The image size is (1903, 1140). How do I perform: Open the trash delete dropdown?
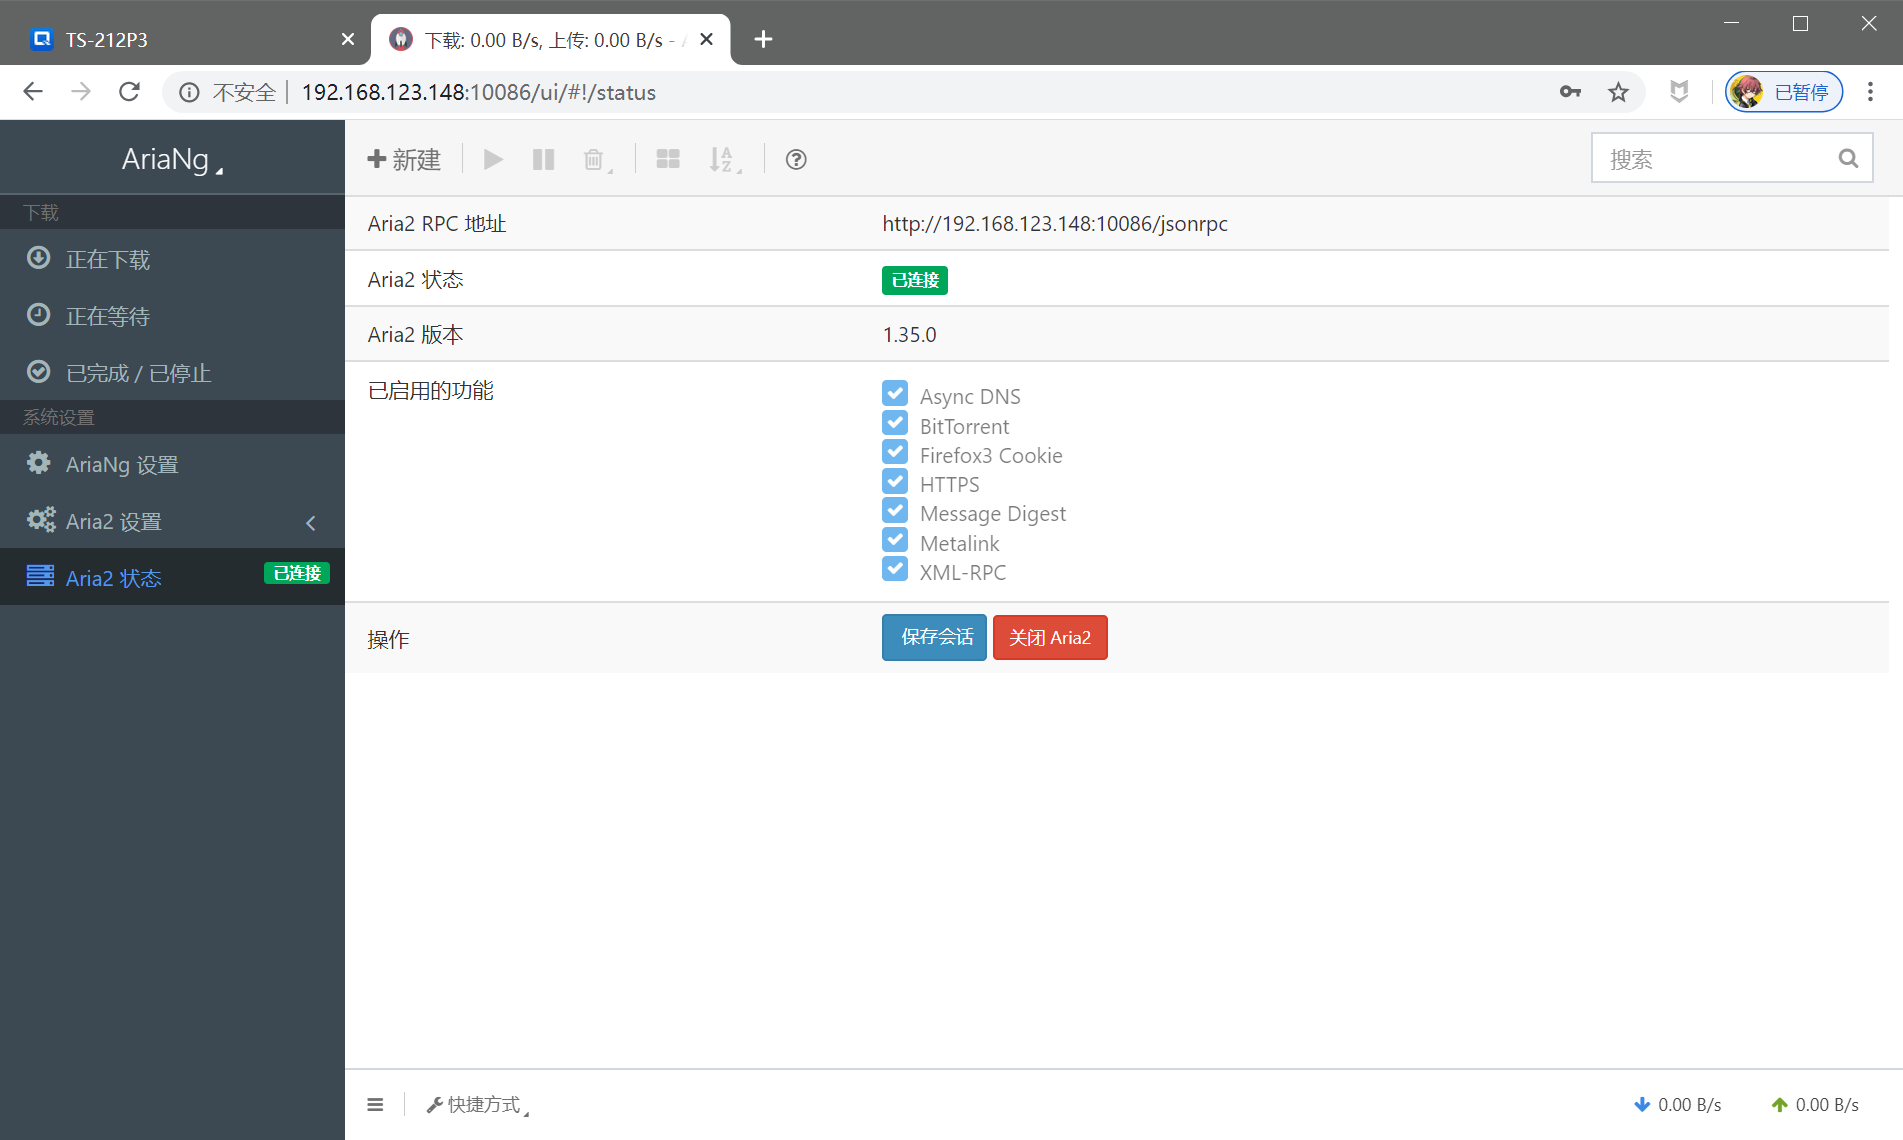point(596,159)
